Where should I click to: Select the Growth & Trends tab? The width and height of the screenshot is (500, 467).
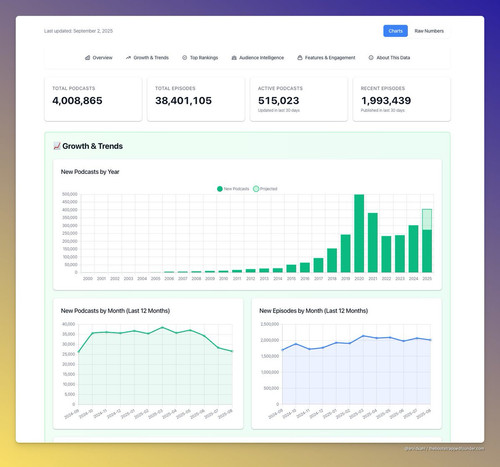(147, 58)
